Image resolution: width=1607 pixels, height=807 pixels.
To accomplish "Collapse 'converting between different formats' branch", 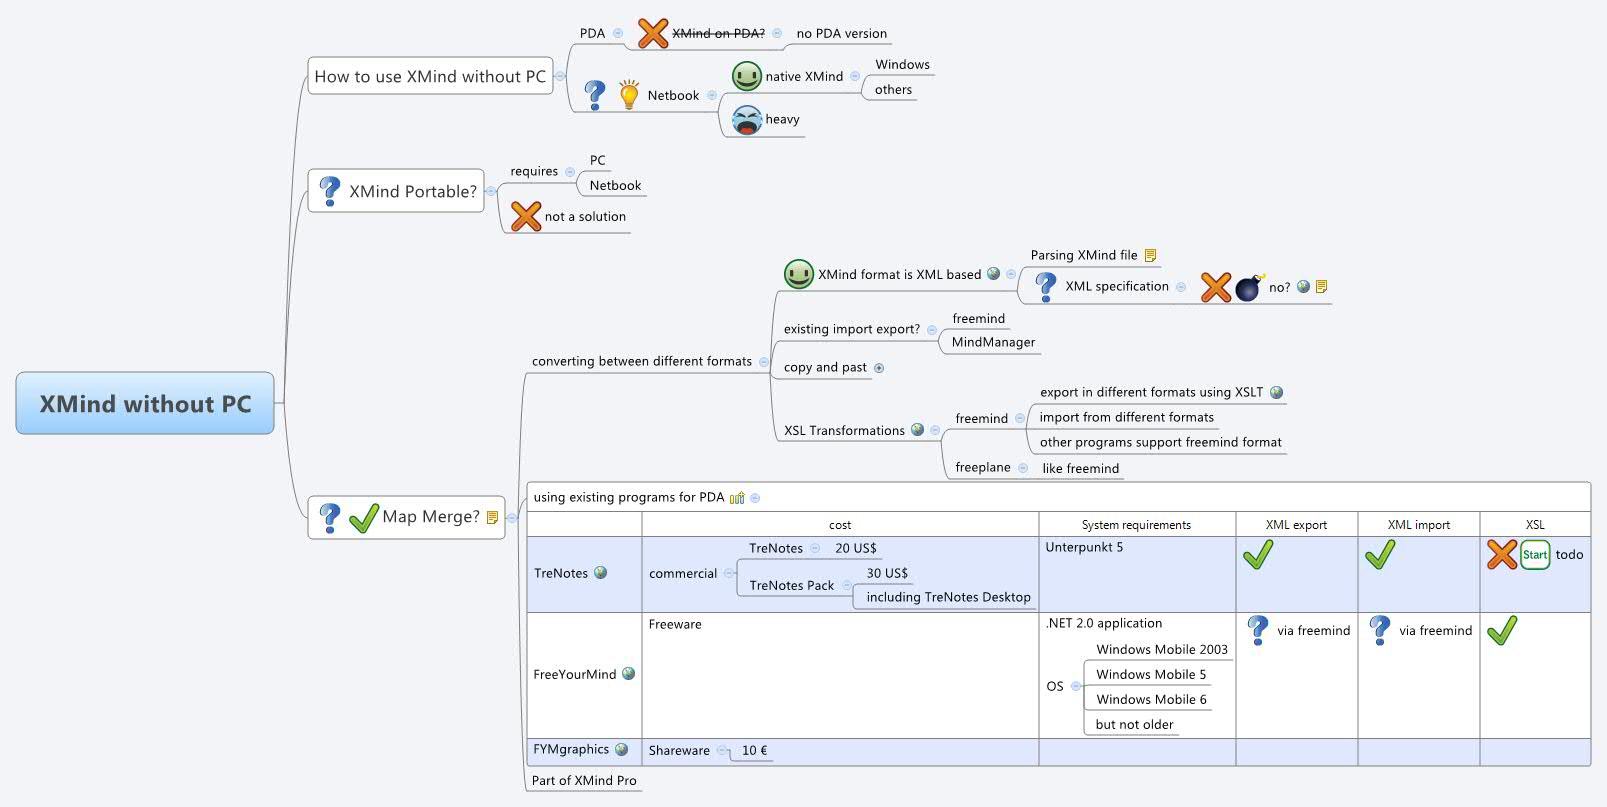I will tap(764, 362).
